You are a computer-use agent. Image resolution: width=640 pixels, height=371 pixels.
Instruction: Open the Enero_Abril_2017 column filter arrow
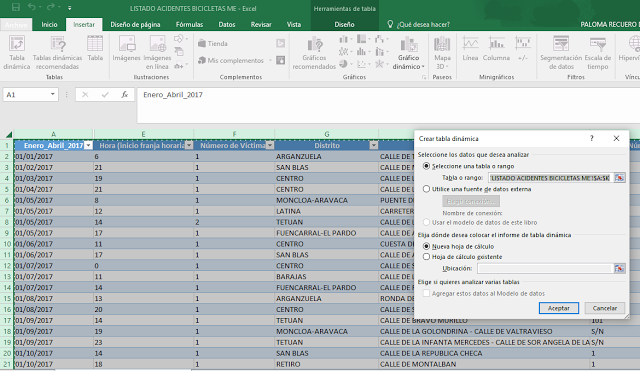point(88,146)
